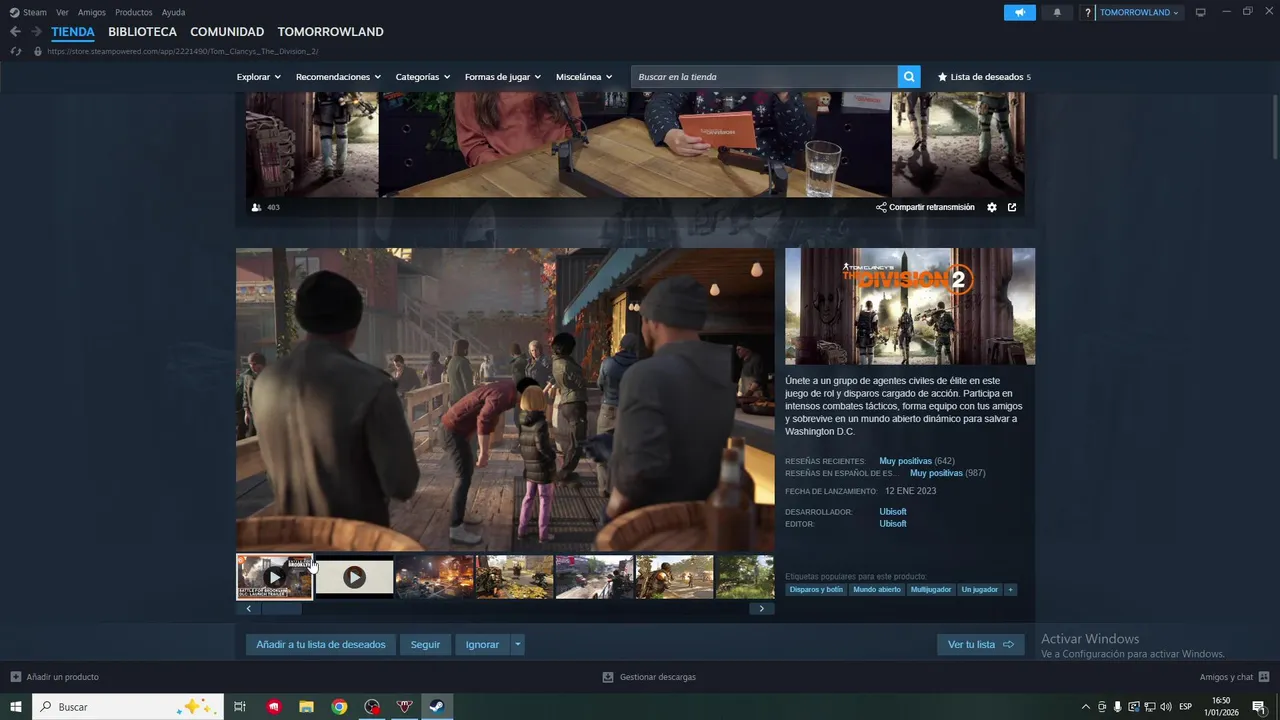1280x720 pixels.
Task: Open recent reviews Muy positivas (642)
Action: (x=916, y=461)
